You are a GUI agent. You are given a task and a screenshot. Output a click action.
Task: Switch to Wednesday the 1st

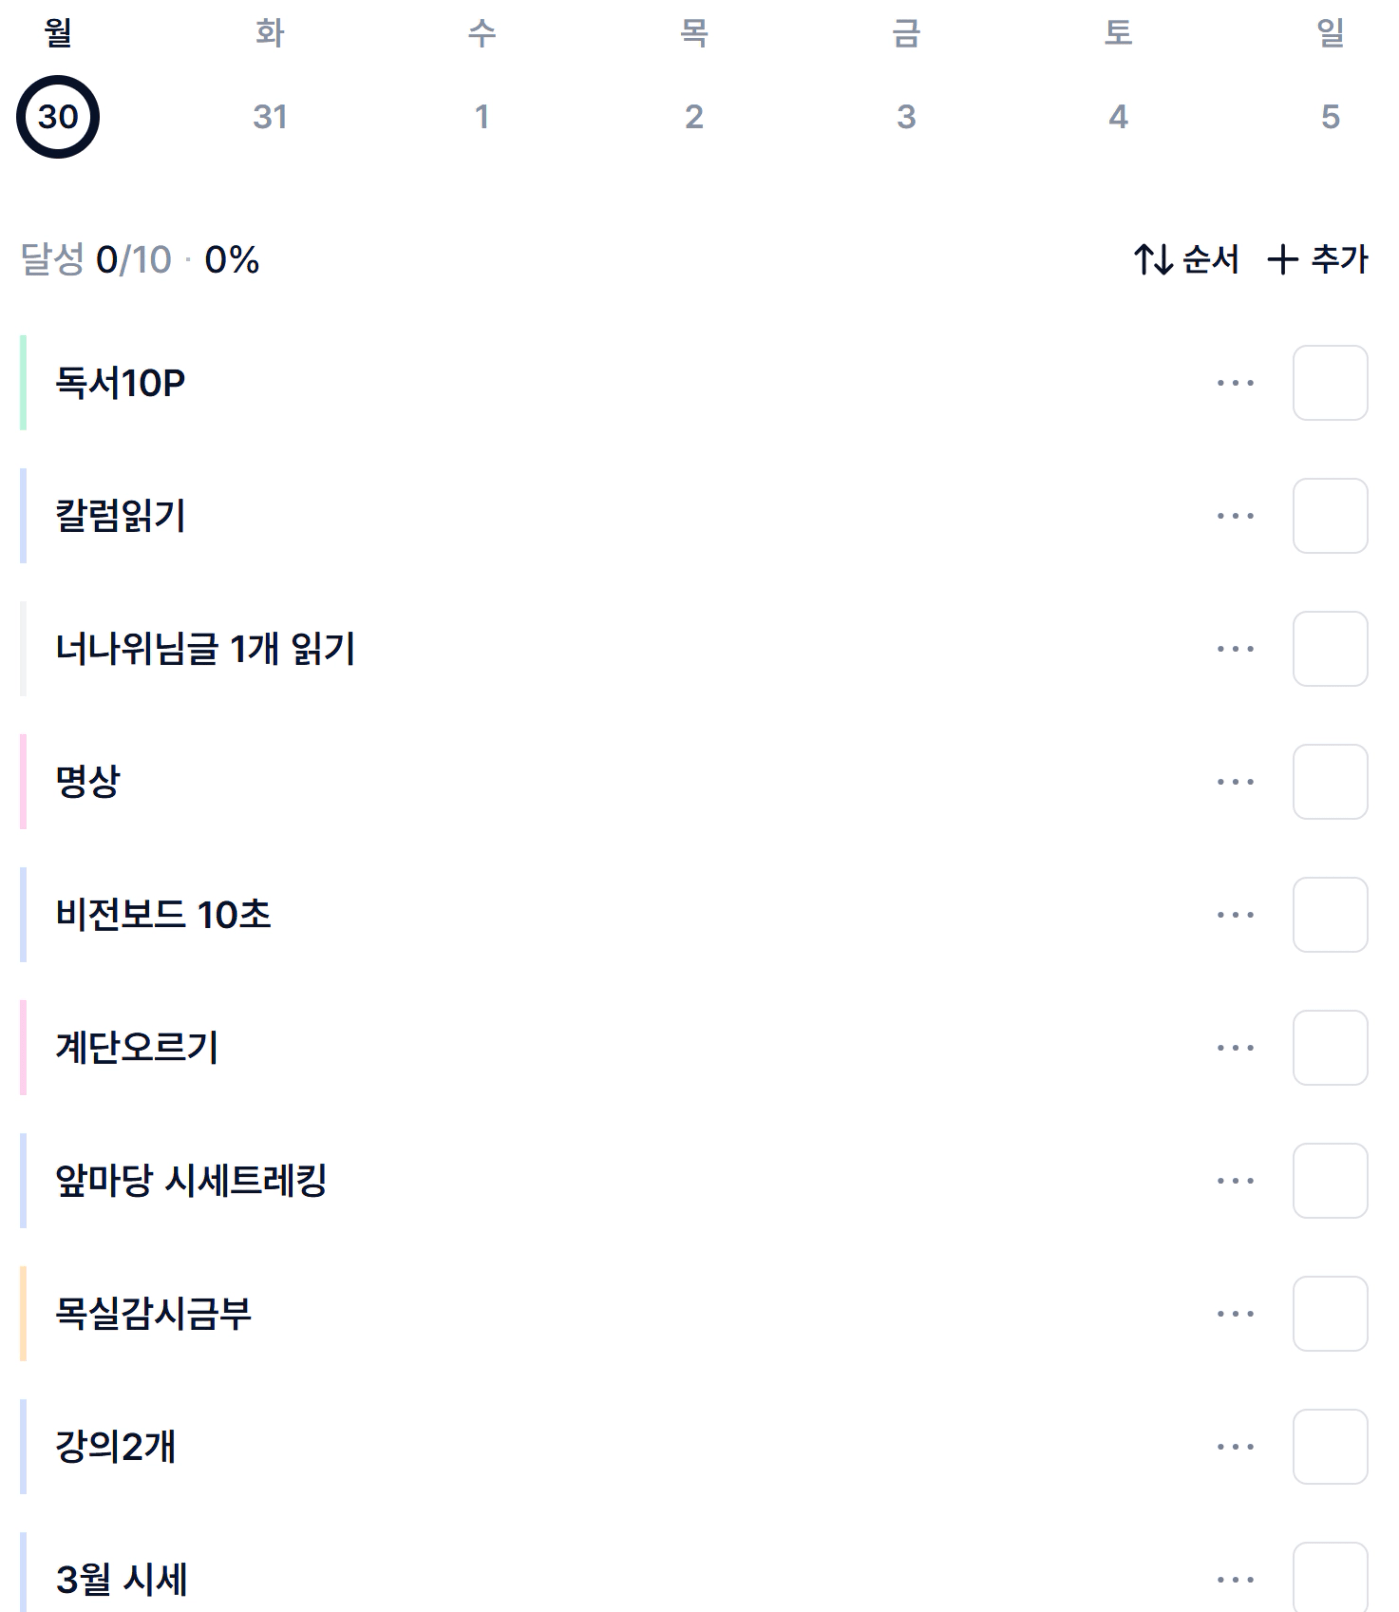pos(482,117)
